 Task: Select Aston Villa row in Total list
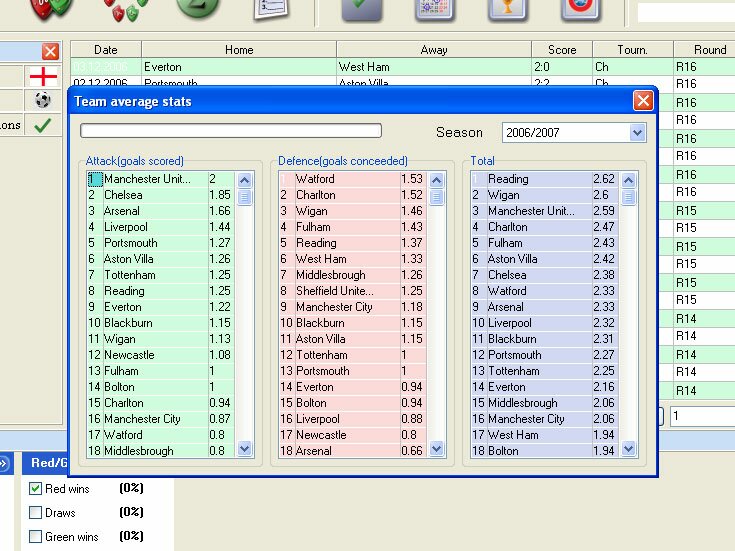click(x=545, y=259)
